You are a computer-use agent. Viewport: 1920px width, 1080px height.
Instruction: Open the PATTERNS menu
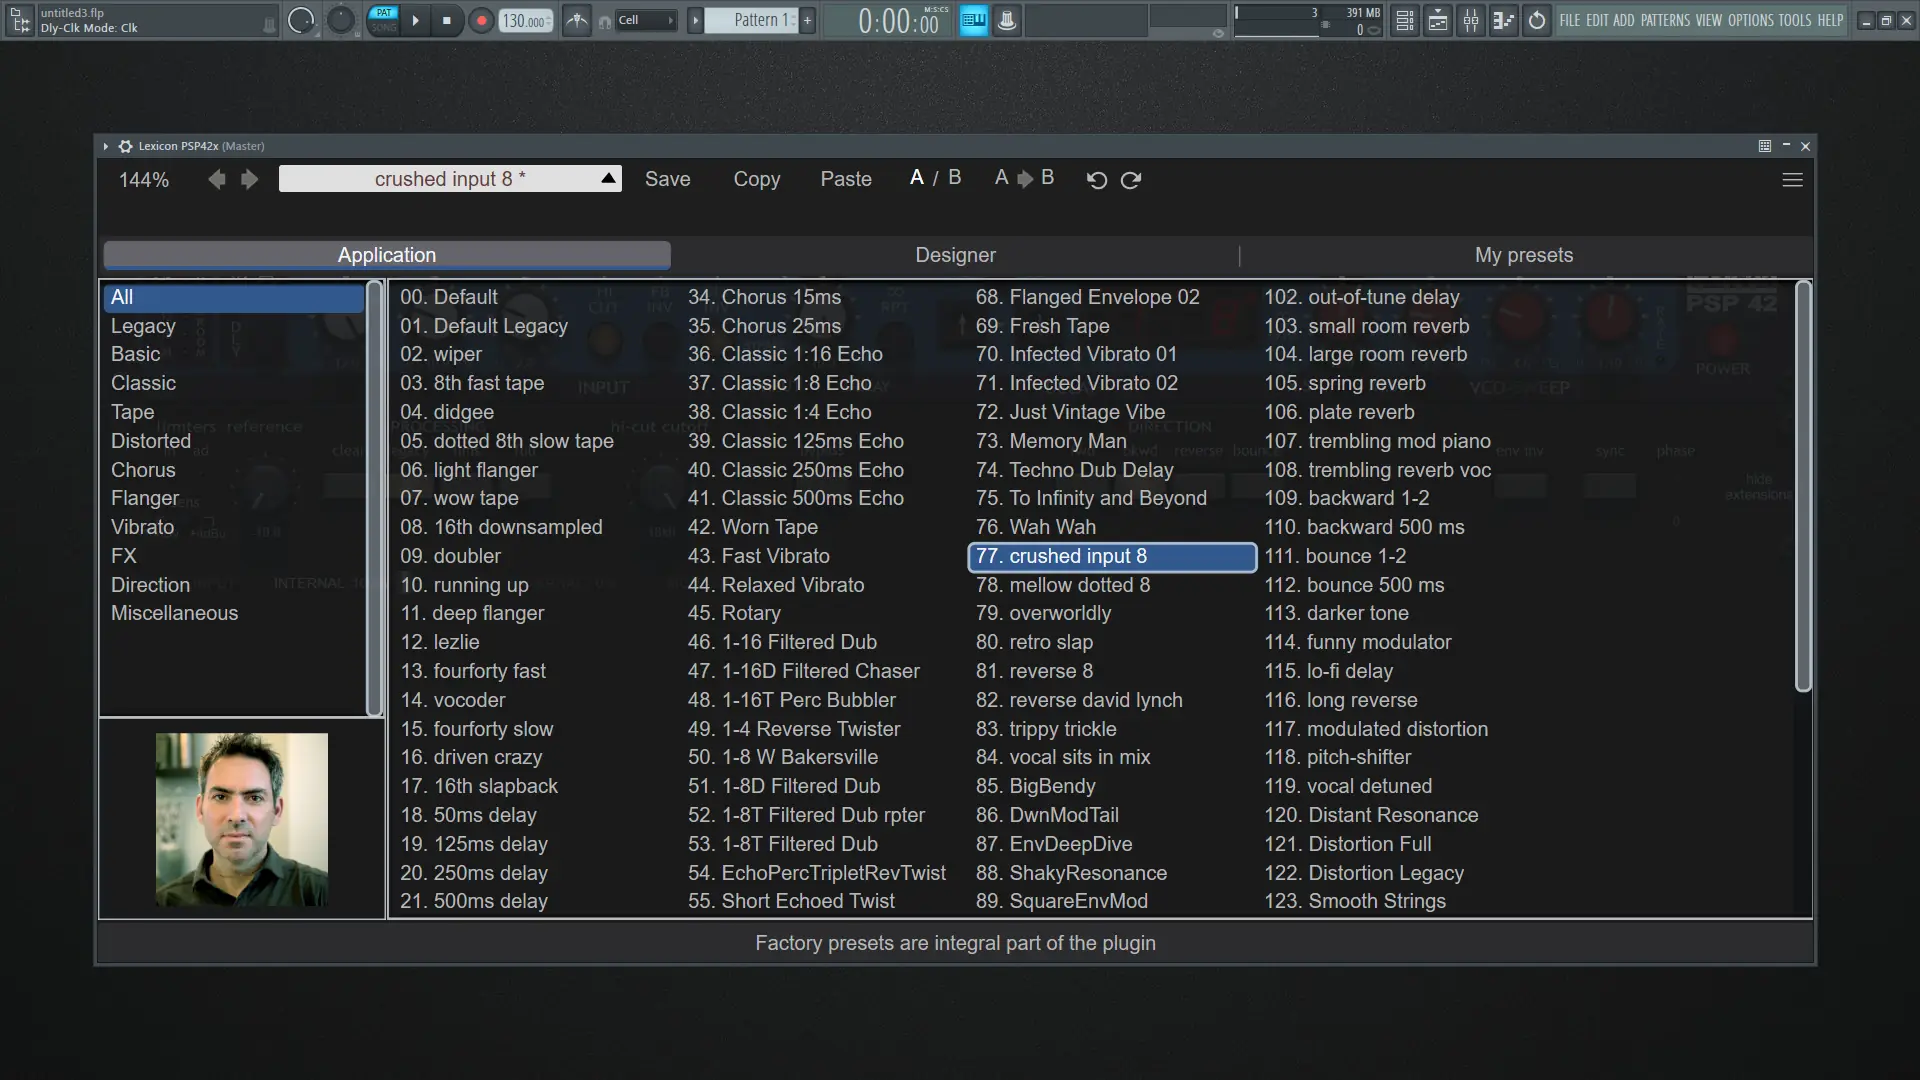click(x=1665, y=20)
